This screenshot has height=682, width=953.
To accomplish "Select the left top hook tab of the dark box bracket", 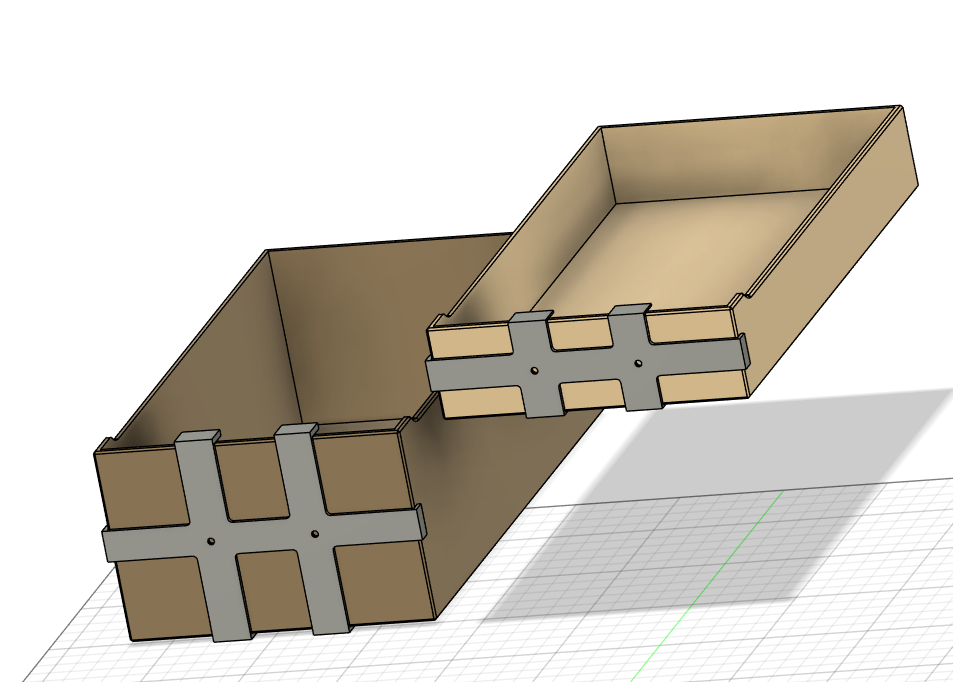I will tap(197, 436).
